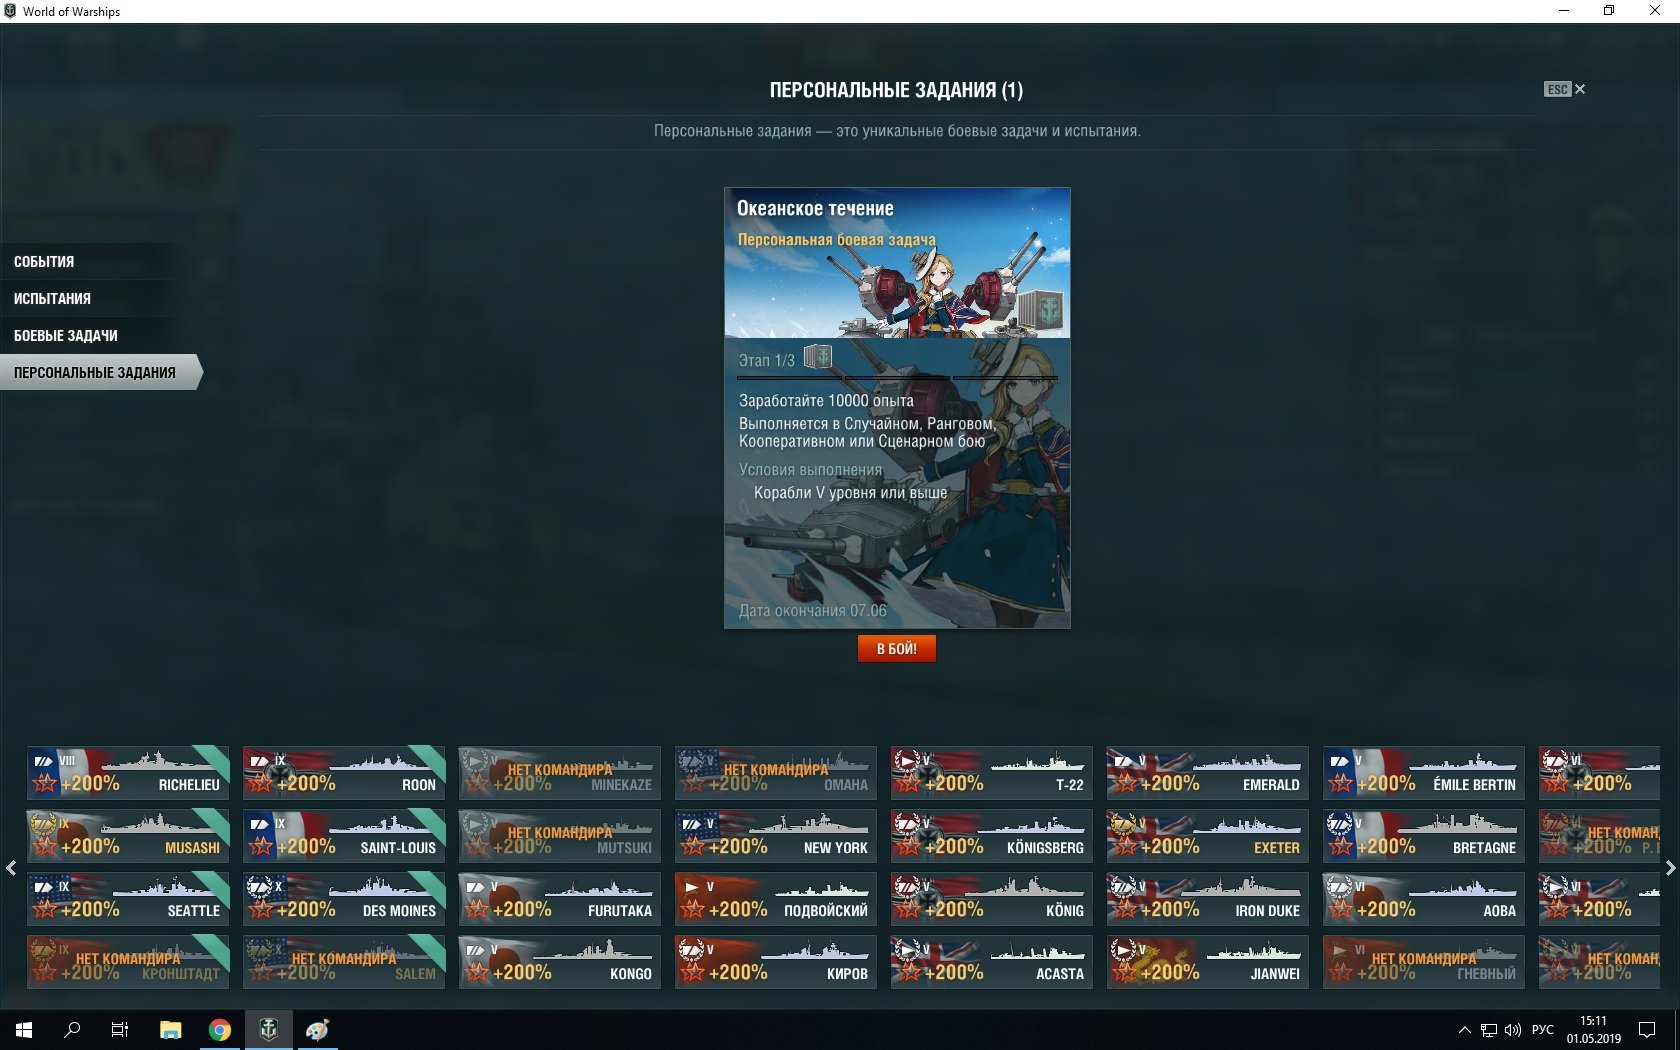1680x1050 pixels.
Task: Show more ships with the right carousel arrow
Action: [1669, 868]
